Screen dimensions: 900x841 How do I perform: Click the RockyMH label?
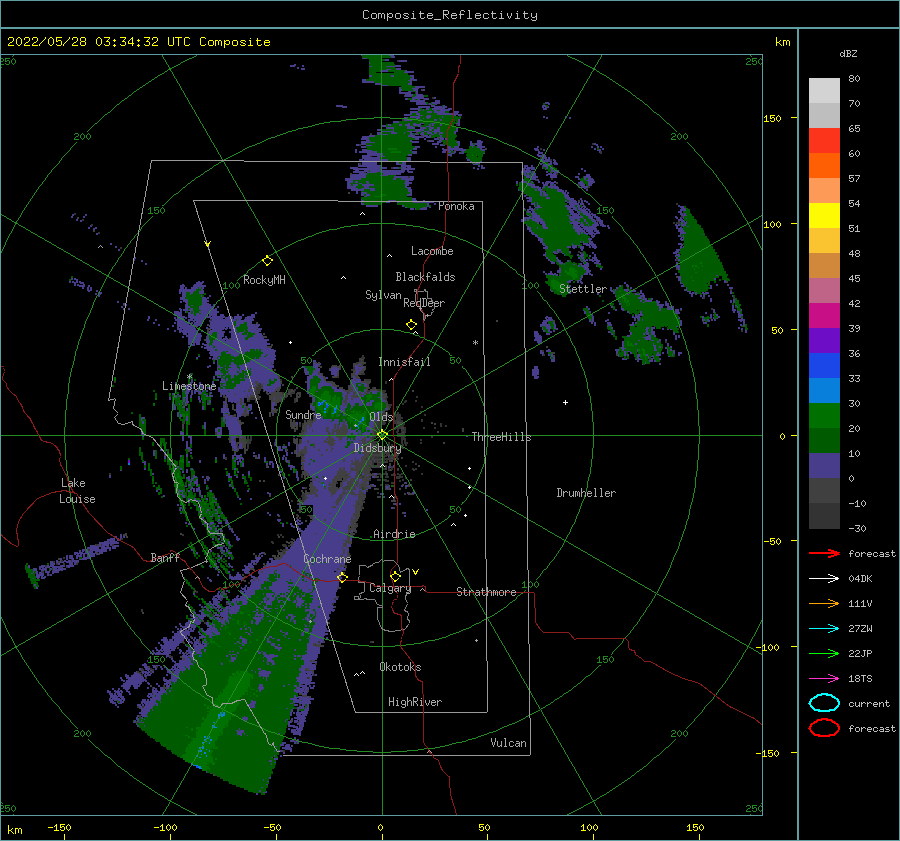pos(264,280)
